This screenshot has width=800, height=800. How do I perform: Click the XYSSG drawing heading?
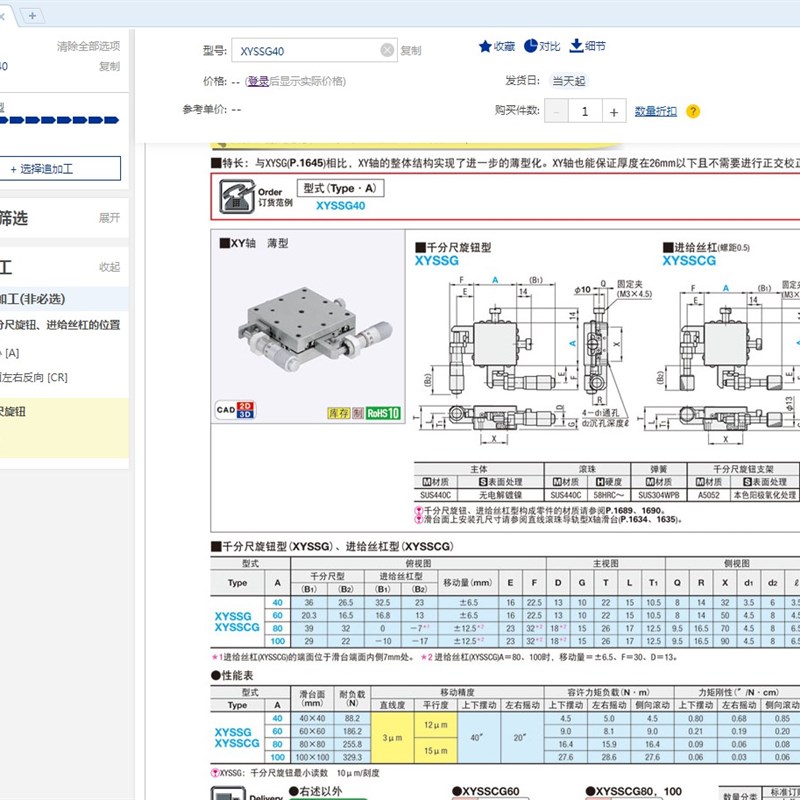(437, 261)
